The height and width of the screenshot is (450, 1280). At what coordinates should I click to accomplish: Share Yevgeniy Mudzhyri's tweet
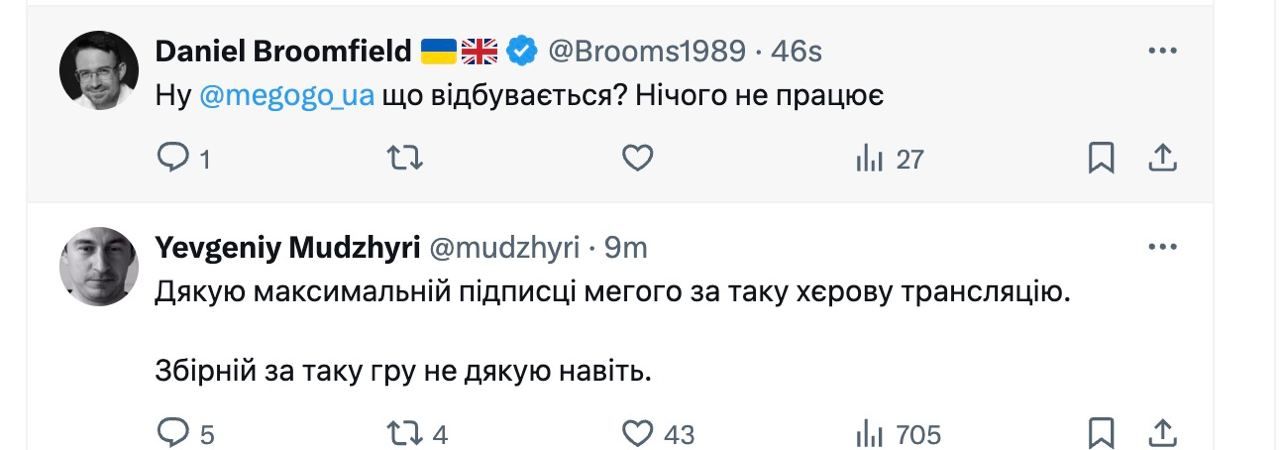[1162, 433]
